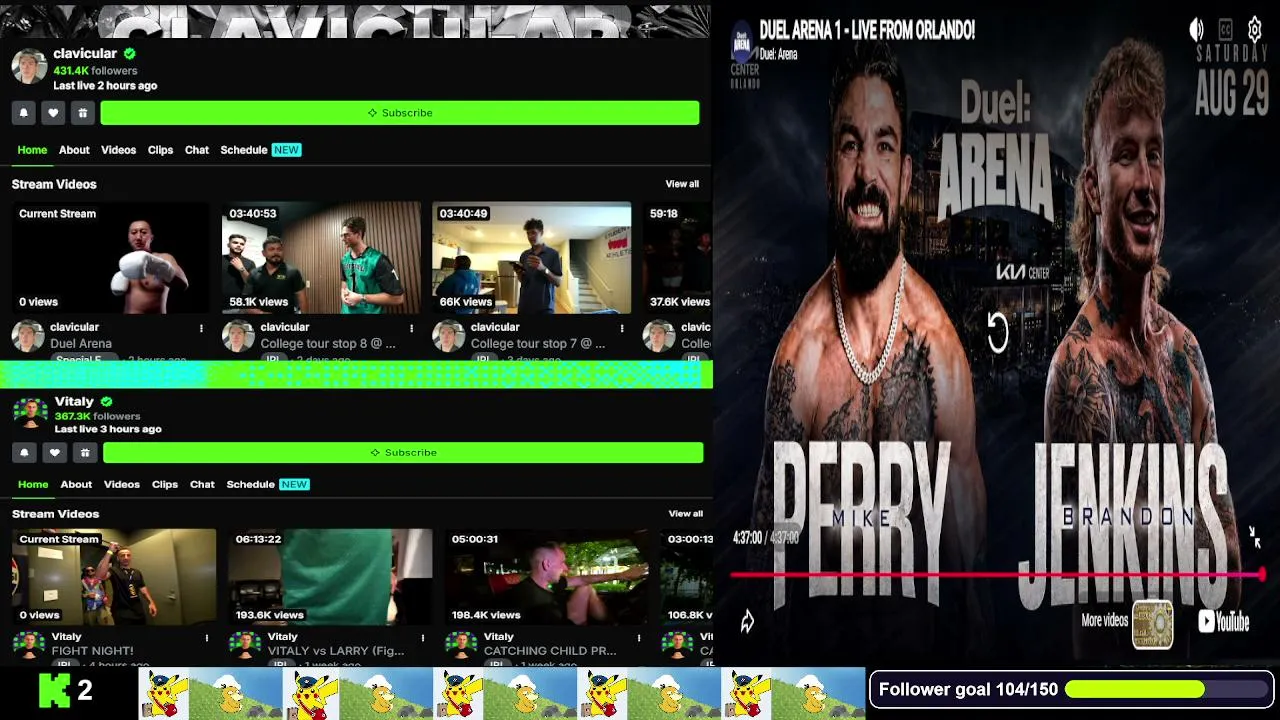Click the Duel Arena channel avatar in player

click(742, 44)
